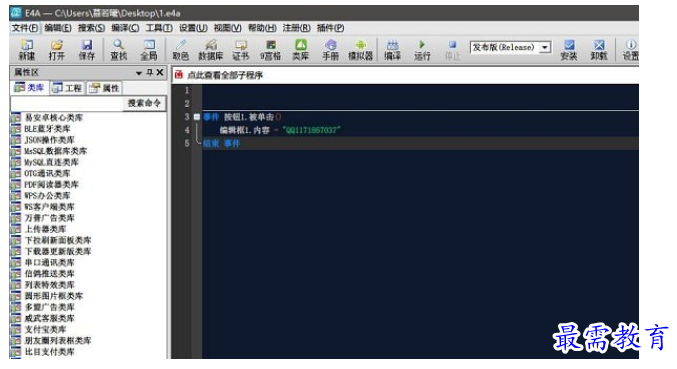The height and width of the screenshot is (369, 677).
Task: Click the 结束 事件 code line
Action: pos(221,143)
